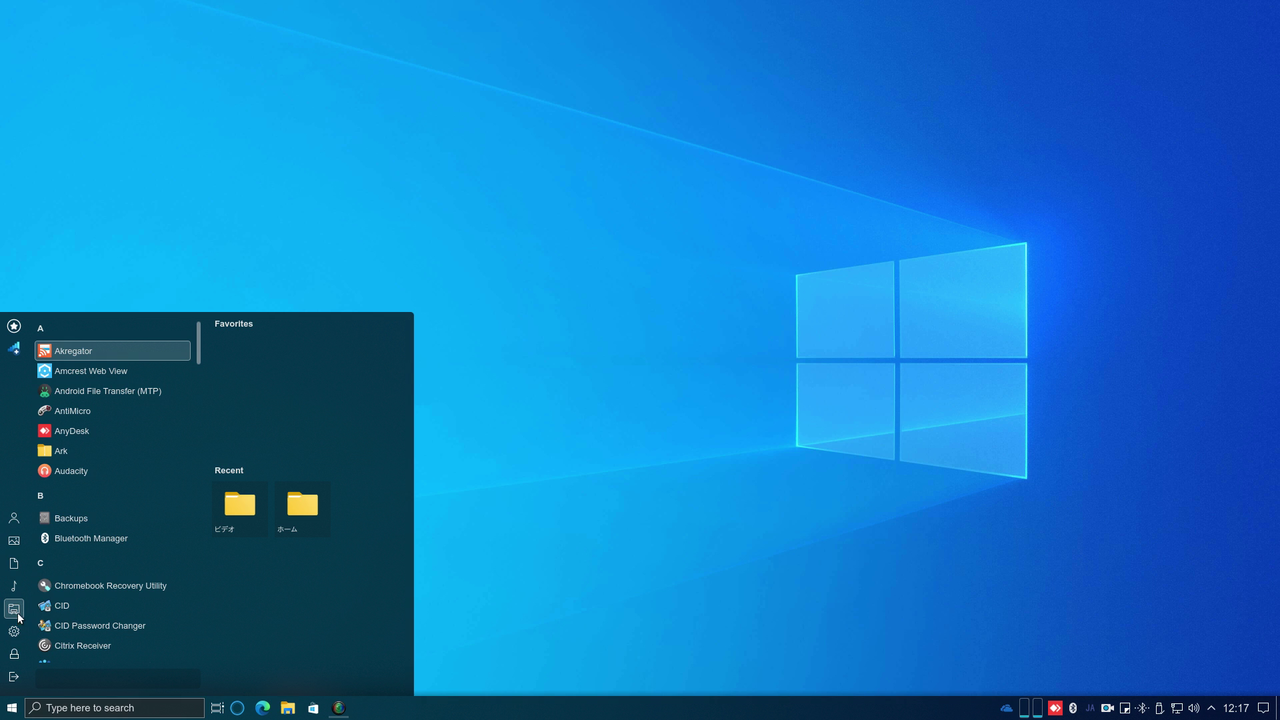The image size is (1280, 720).
Task: Open Audacity audio editor
Action: tap(112, 471)
